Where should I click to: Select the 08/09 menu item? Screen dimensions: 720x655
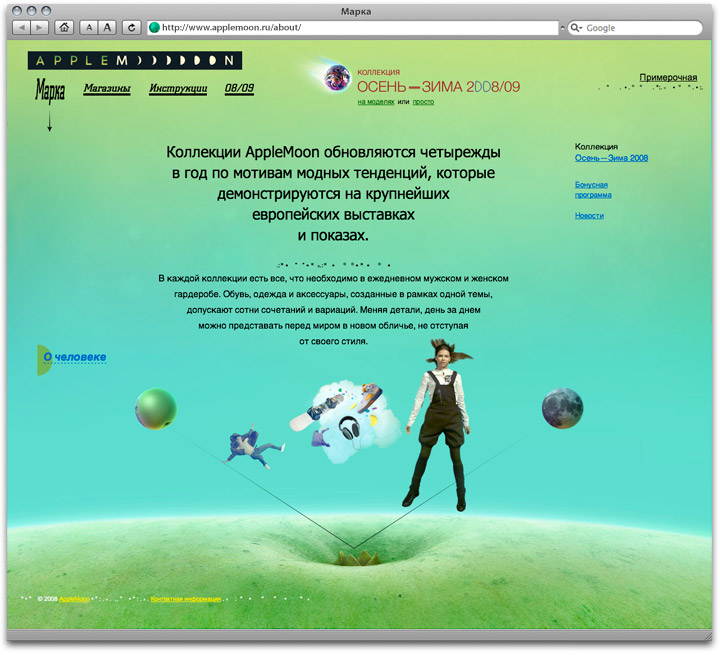[239, 89]
